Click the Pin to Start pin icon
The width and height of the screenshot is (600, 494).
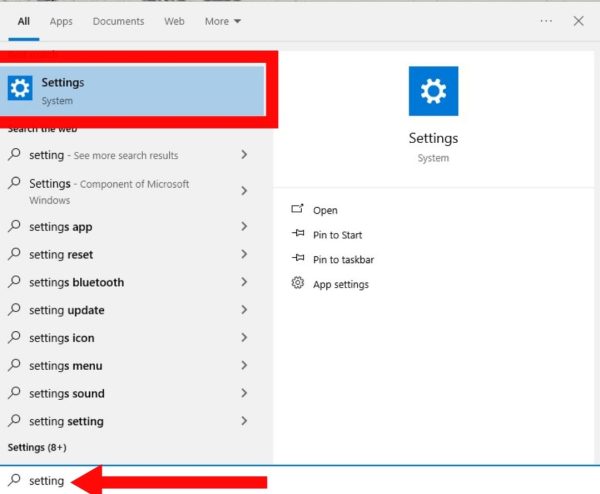(297, 235)
